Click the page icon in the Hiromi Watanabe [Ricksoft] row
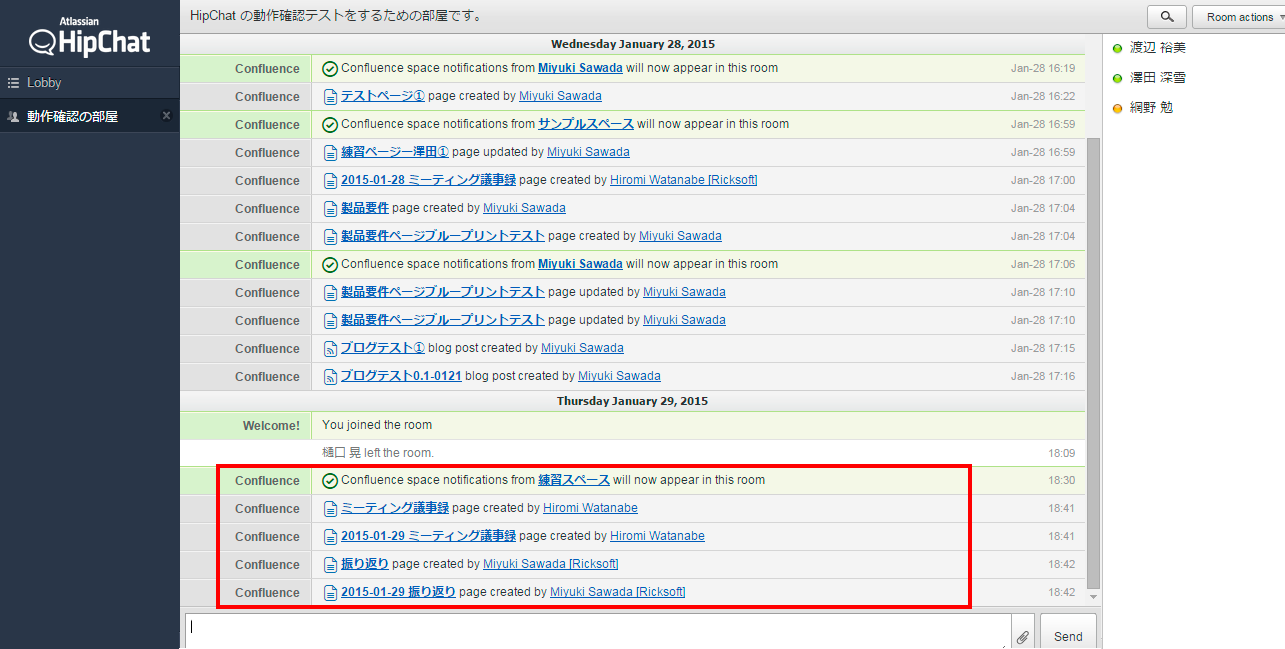 click(x=331, y=181)
